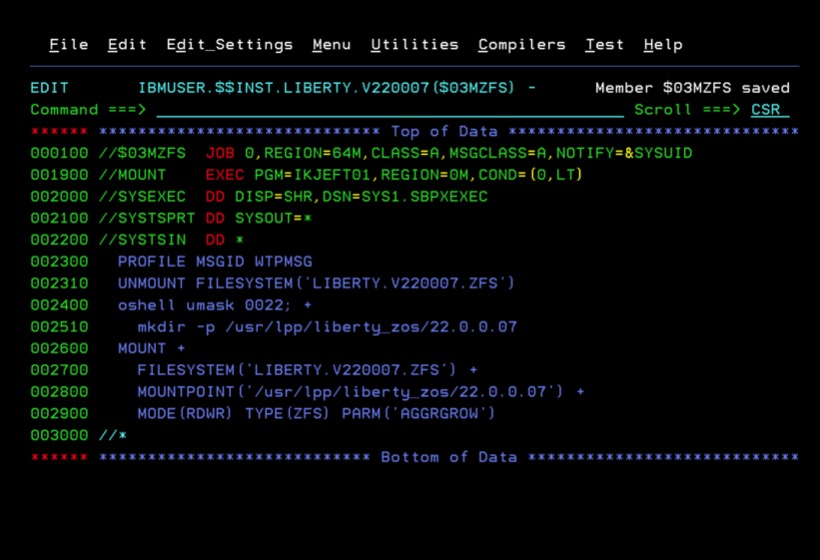This screenshot has width=820, height=560.
Task: Click the UNMOUNT FILESYSTEM statement
Action: click(x=316, y=283)
